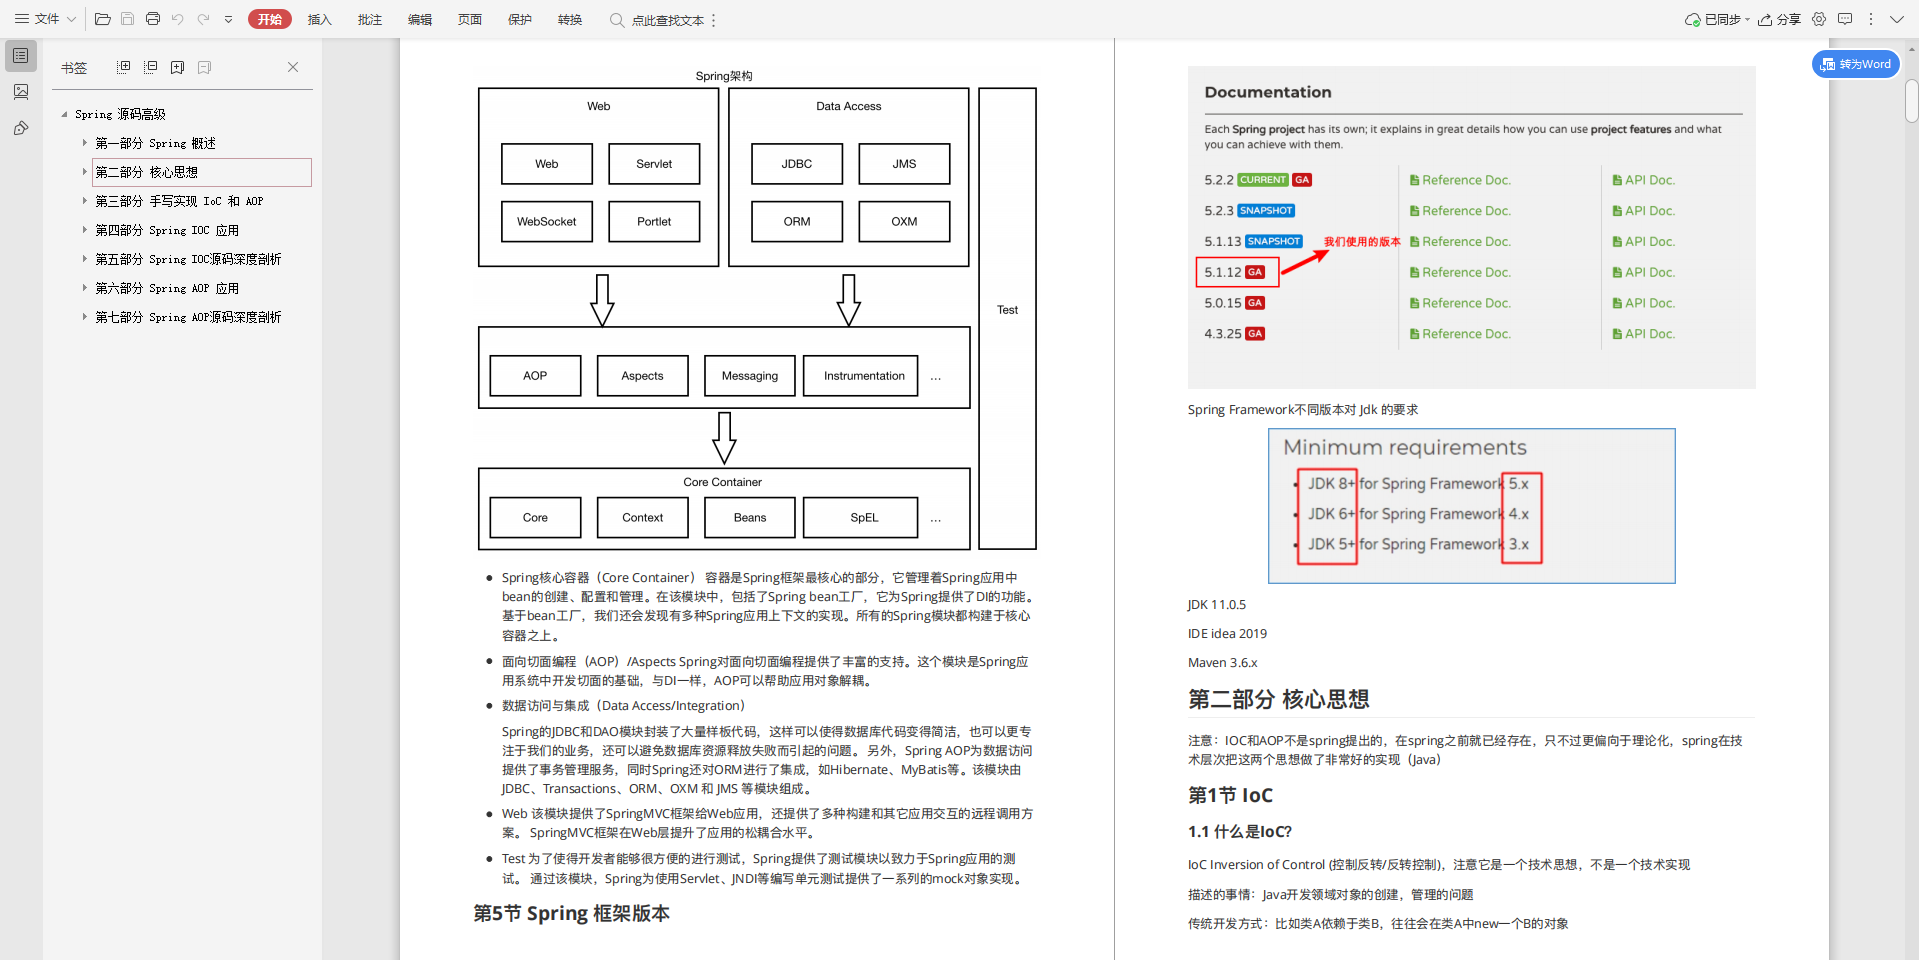The image size is (1919, 960).
Task: Click the dropdown arrow beside 文件
Action: (x=72, y=19)
